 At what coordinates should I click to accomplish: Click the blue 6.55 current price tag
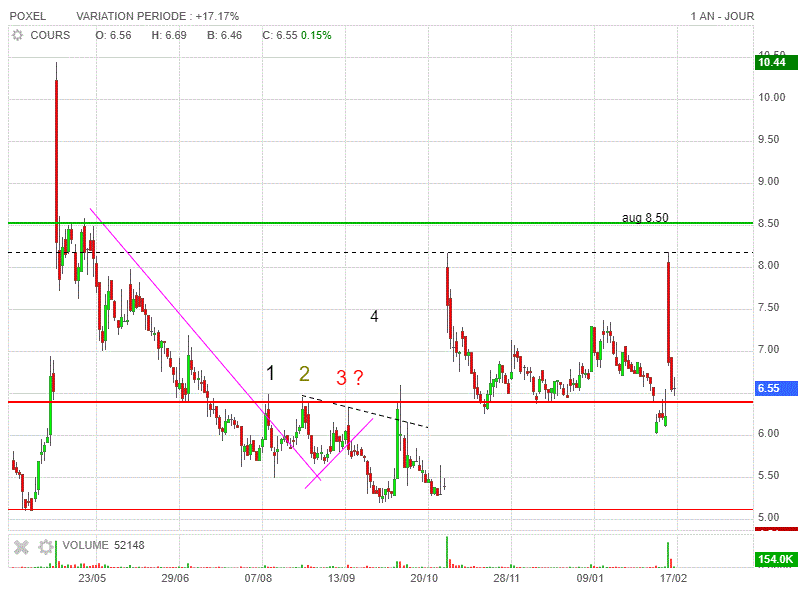click(776, 389)
